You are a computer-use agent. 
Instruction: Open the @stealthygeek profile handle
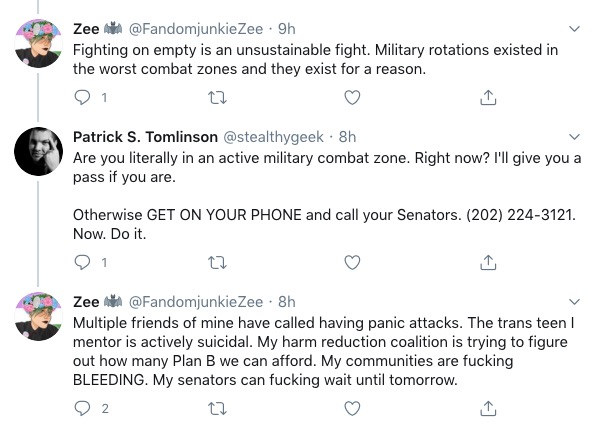(273, 137)
